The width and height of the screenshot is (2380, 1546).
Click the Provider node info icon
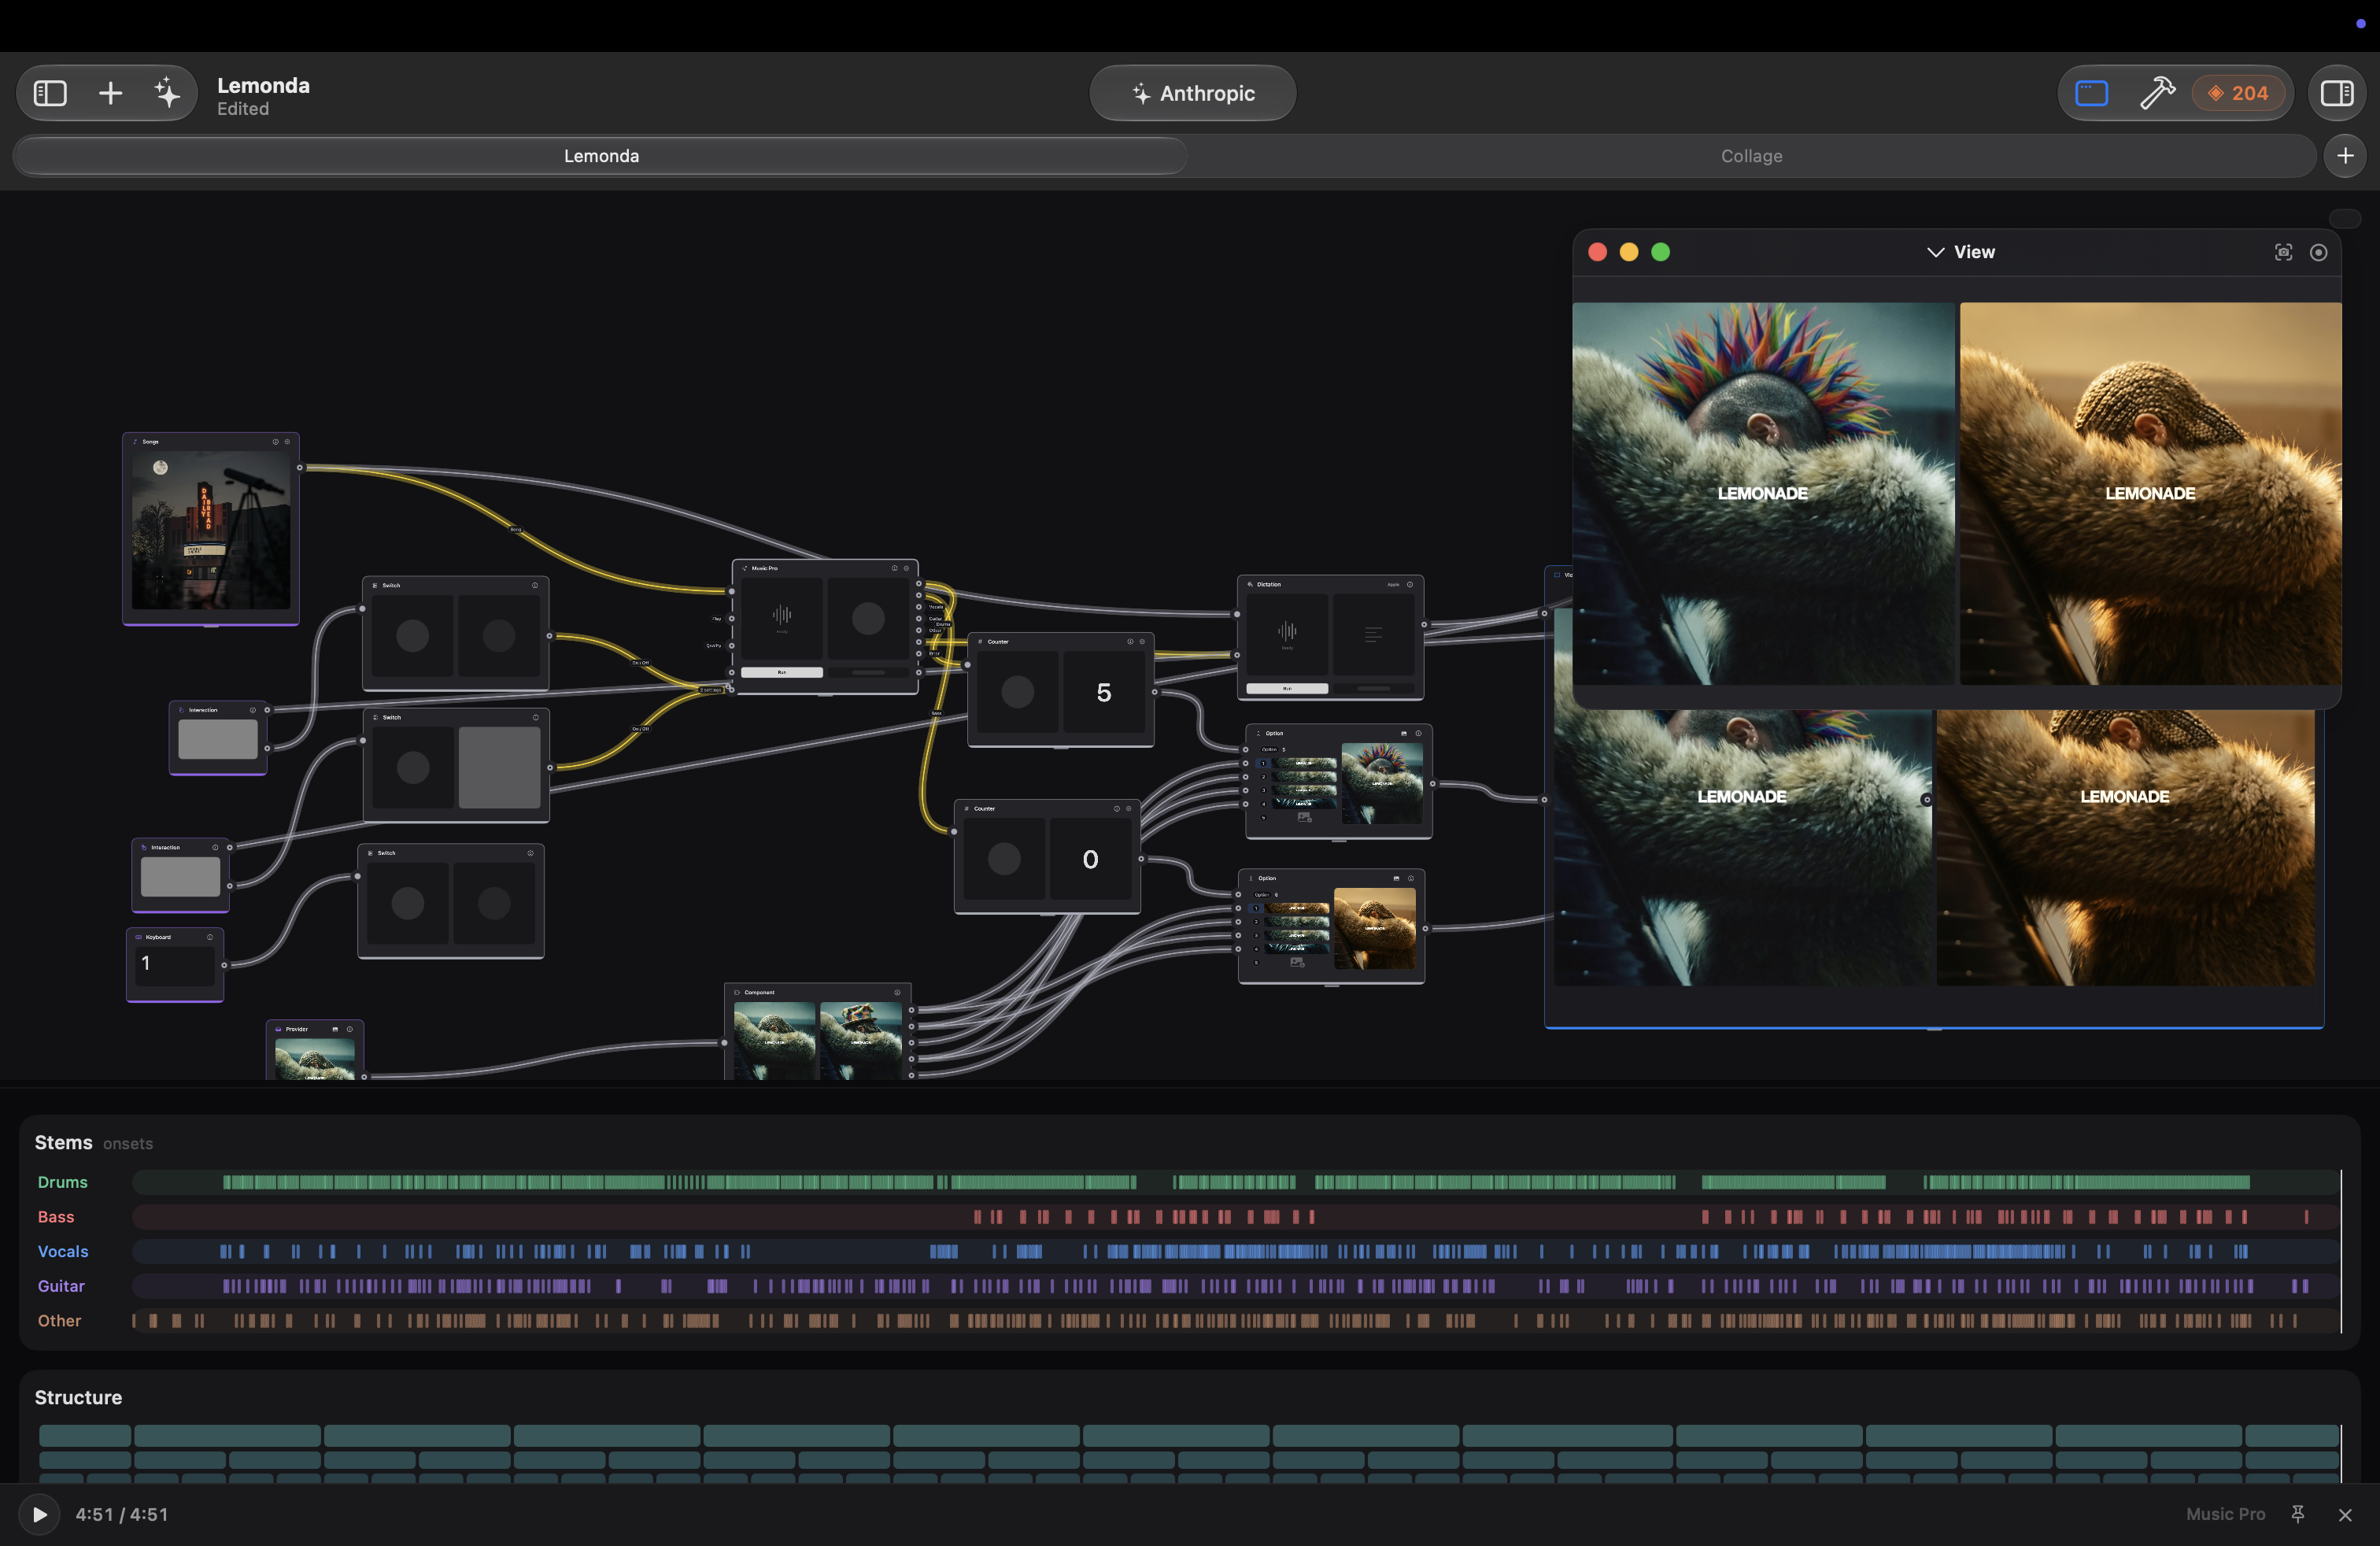tap(349, 1029)
